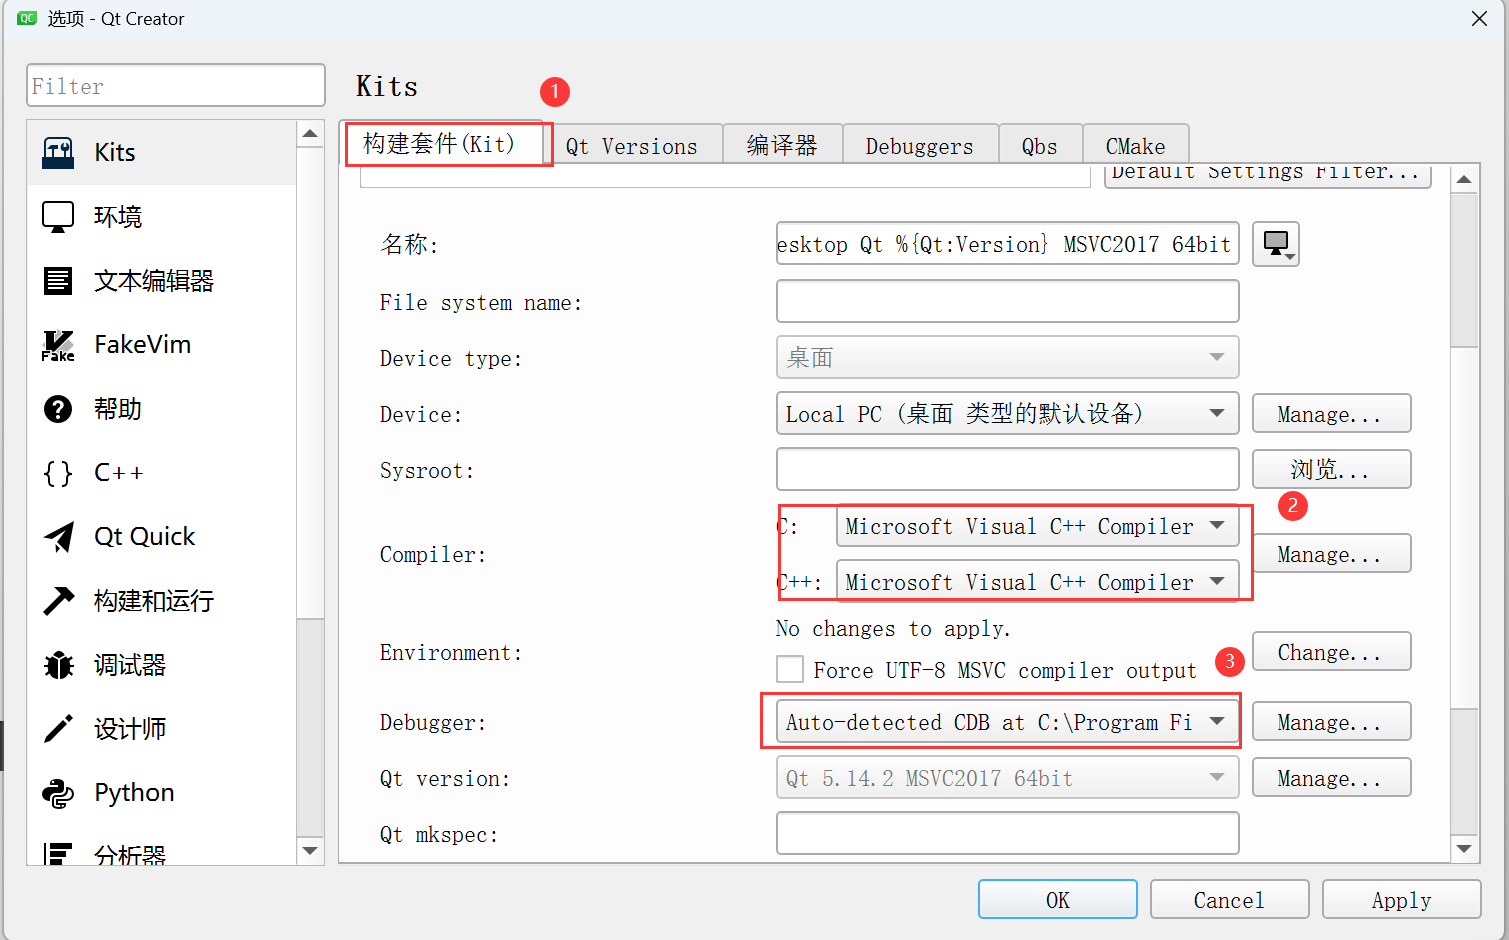Switch to the 编译器 tab
Image resolution: width=1509 pixels, height=940 pixels.
point(782,146)
